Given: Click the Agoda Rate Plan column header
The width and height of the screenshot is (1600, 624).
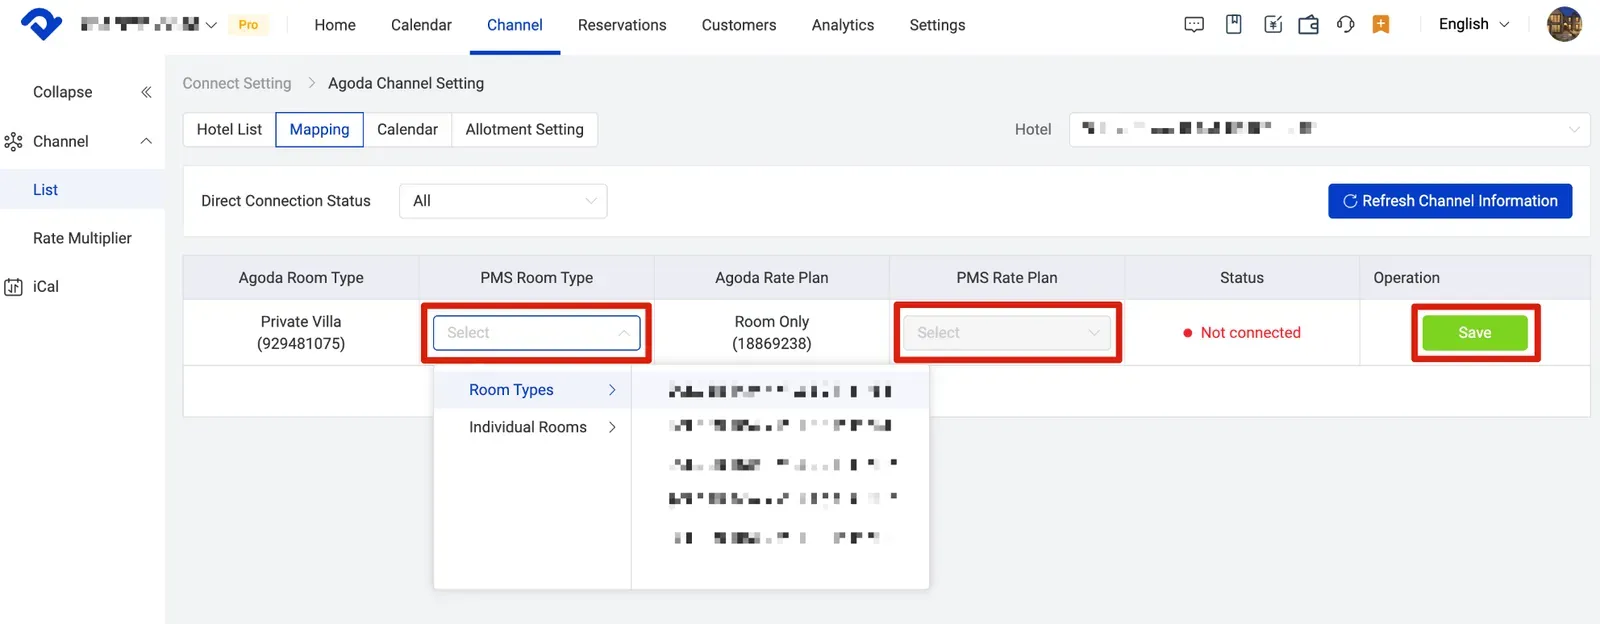Looking at the screenshot, I should tap(772, 278).
